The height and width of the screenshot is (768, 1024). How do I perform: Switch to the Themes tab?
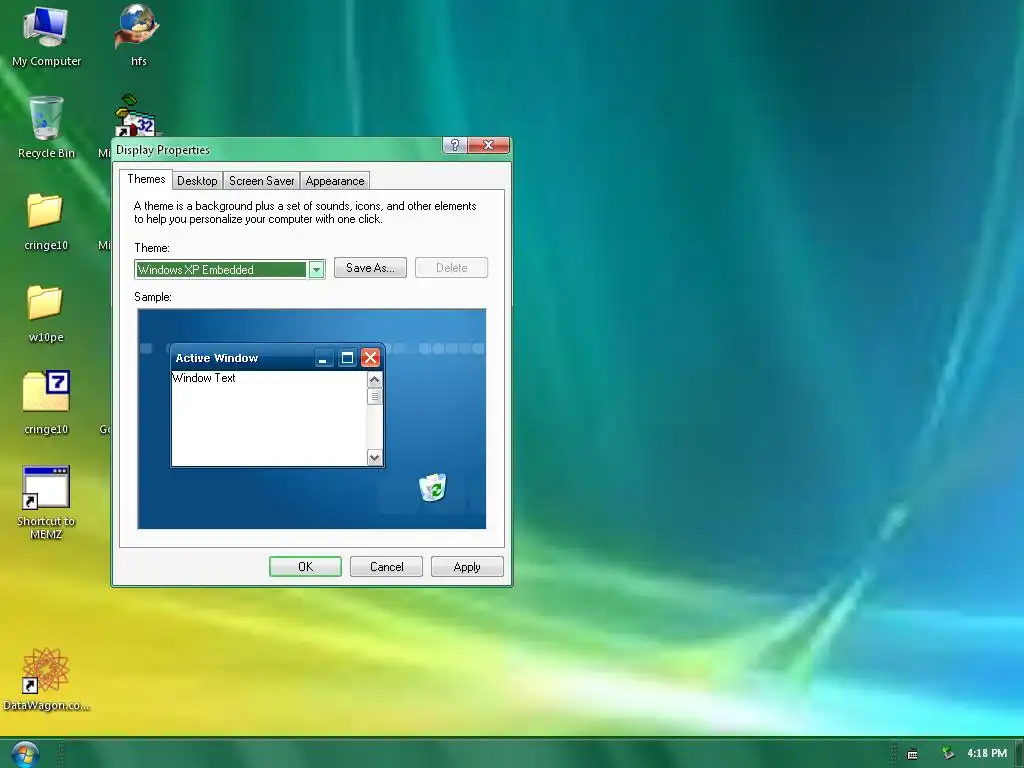pos(146,179)
